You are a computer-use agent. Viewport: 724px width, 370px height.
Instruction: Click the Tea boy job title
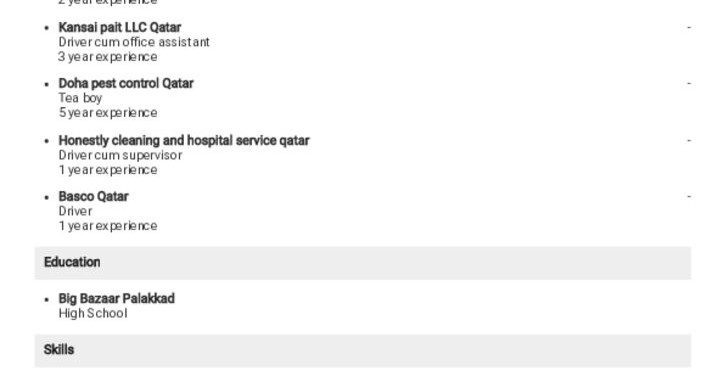click(80, 98)
